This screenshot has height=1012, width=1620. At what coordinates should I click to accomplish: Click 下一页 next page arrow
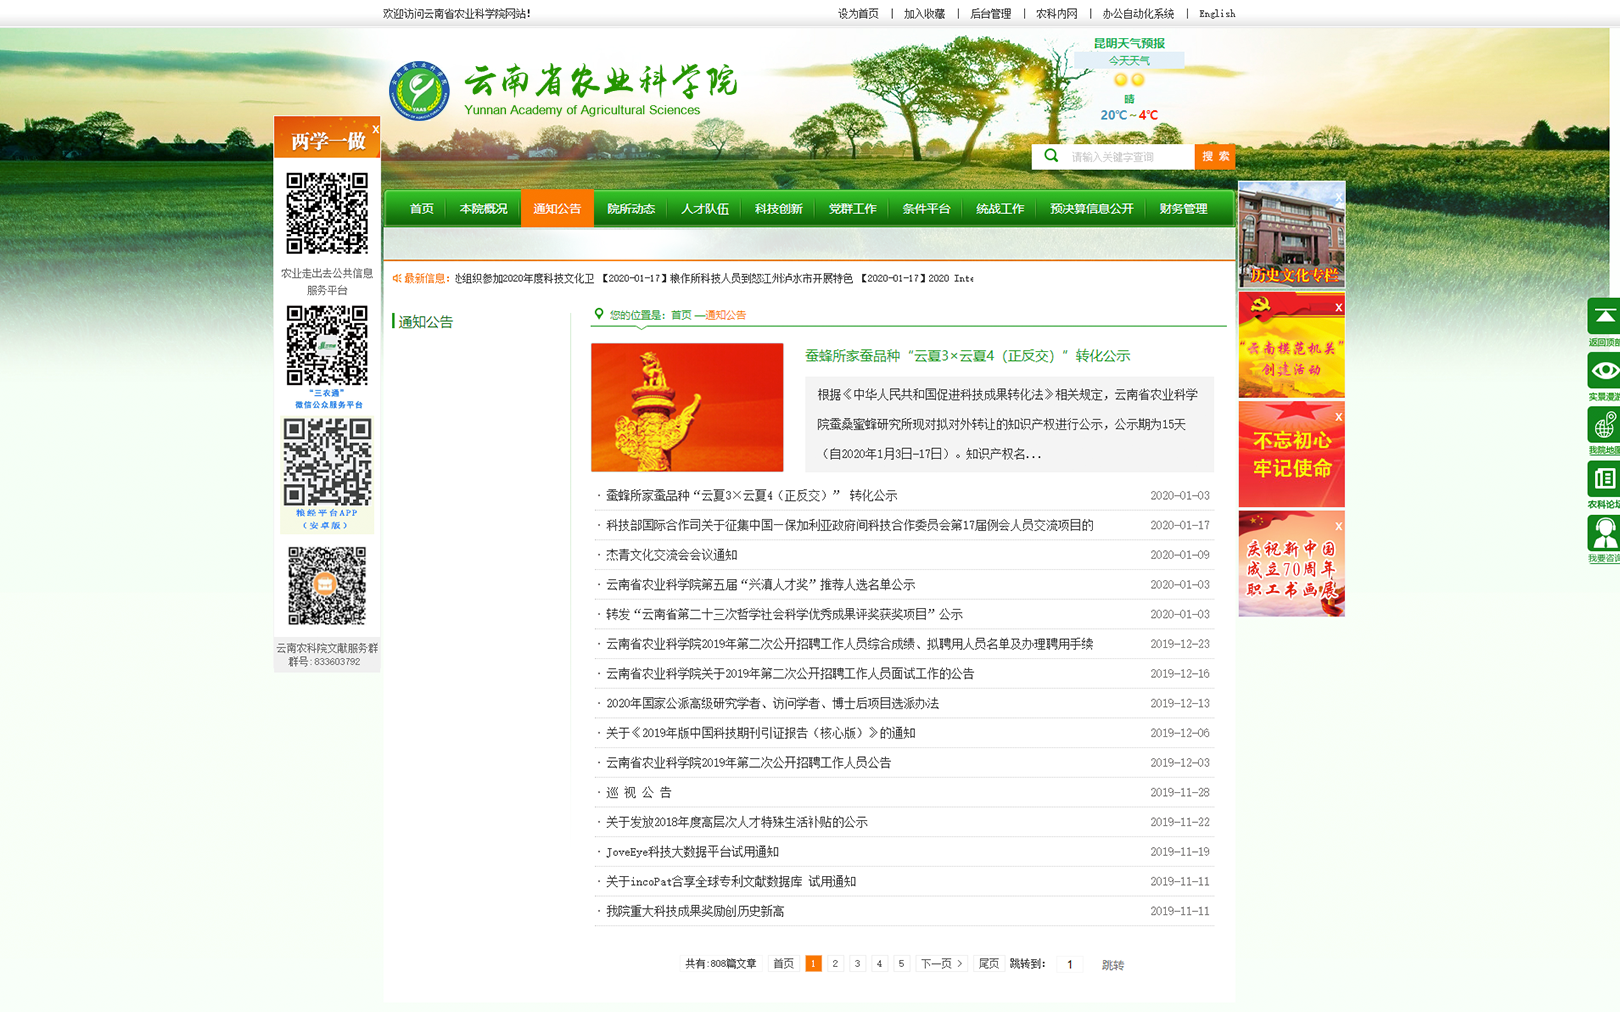[x=940, y=964]
